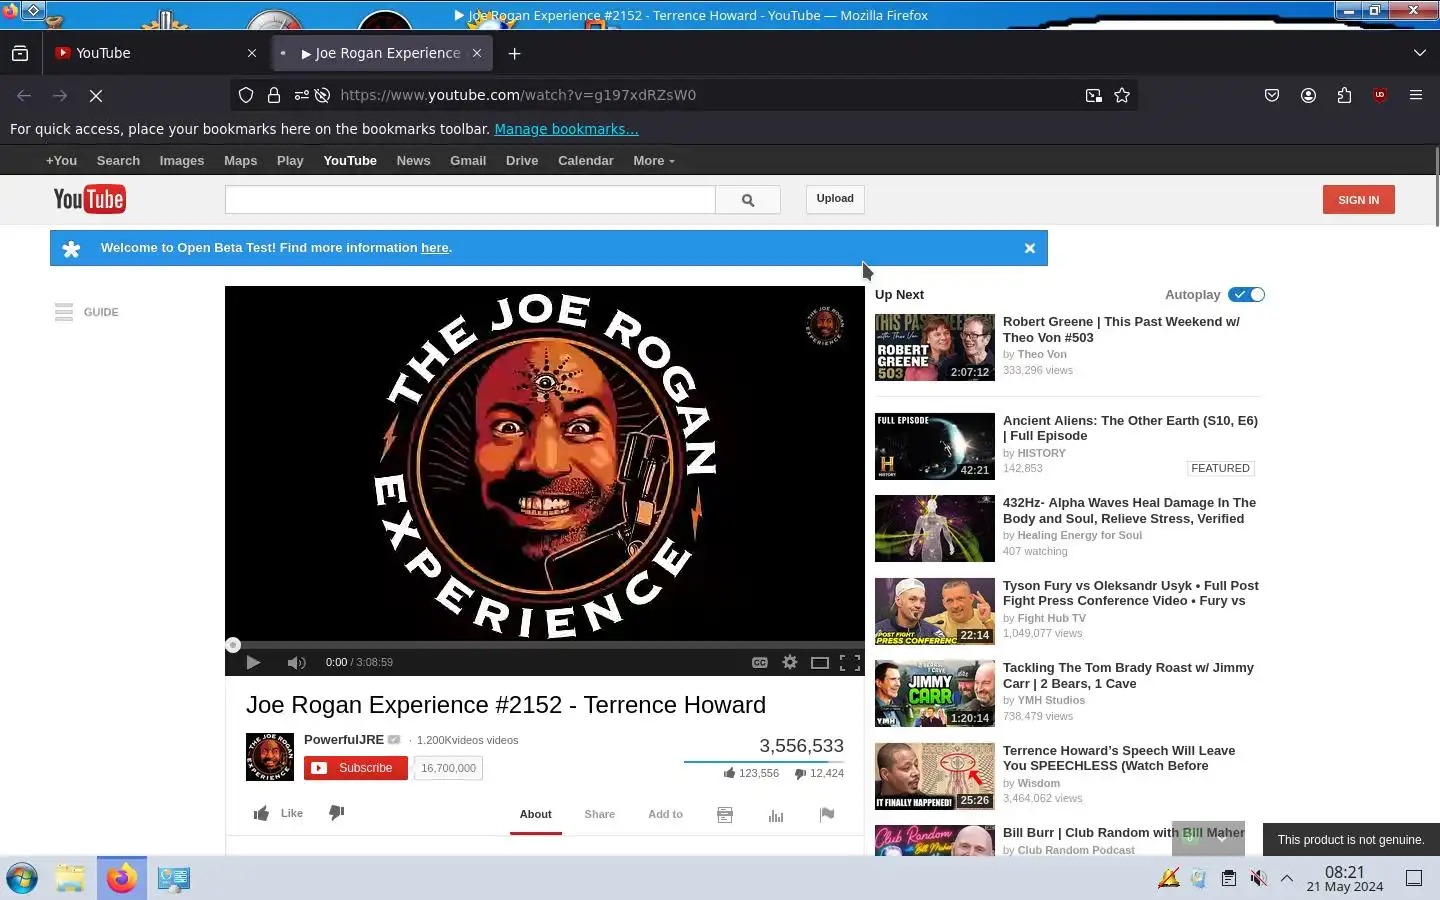Switch player to theater mode

tap(820, 662)
